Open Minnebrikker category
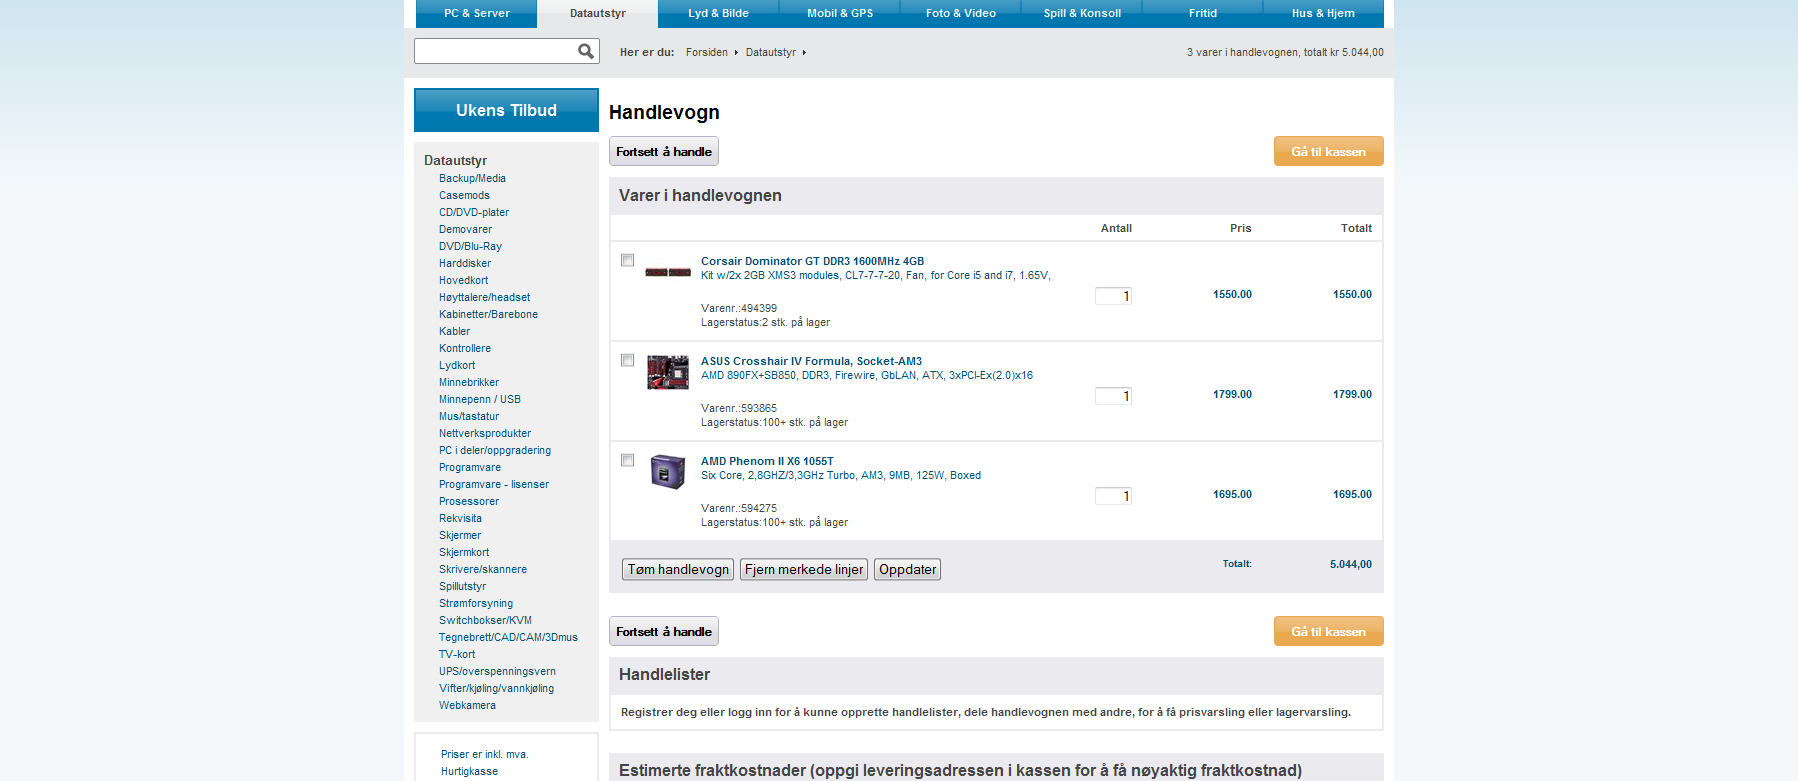The image size is (1798, 781). [469, 382]
